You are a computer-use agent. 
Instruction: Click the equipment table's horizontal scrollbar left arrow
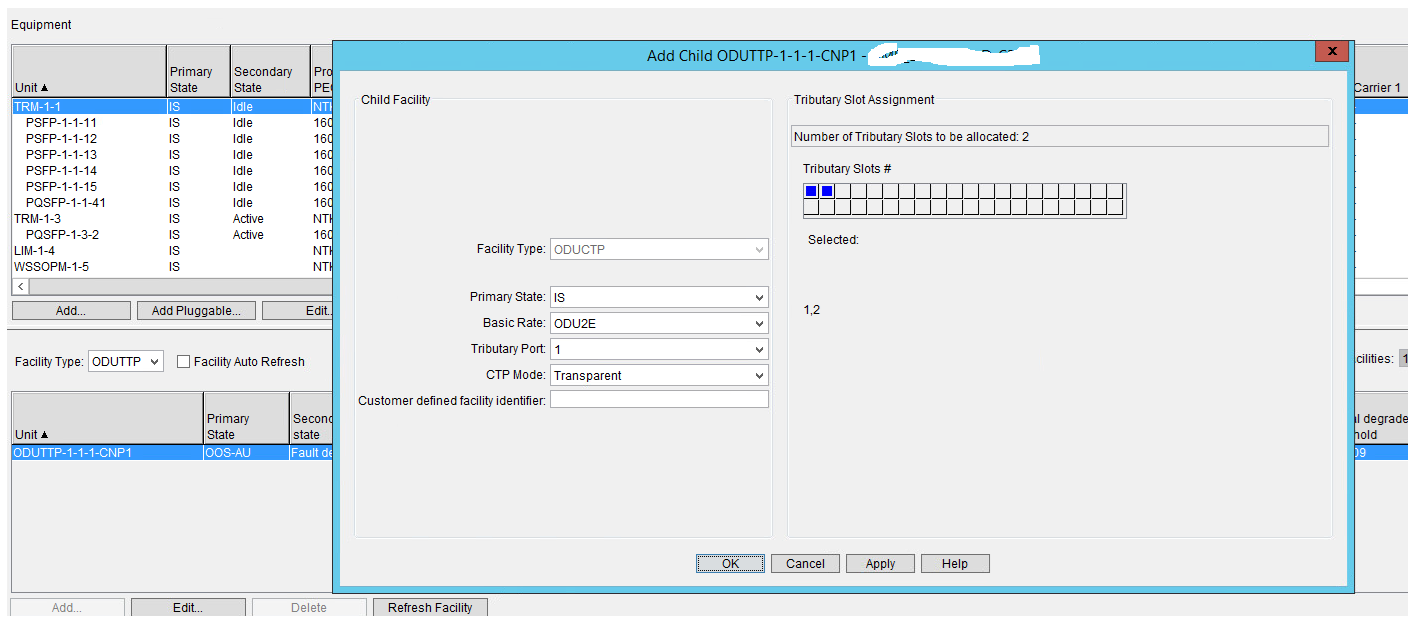(20, 286)
